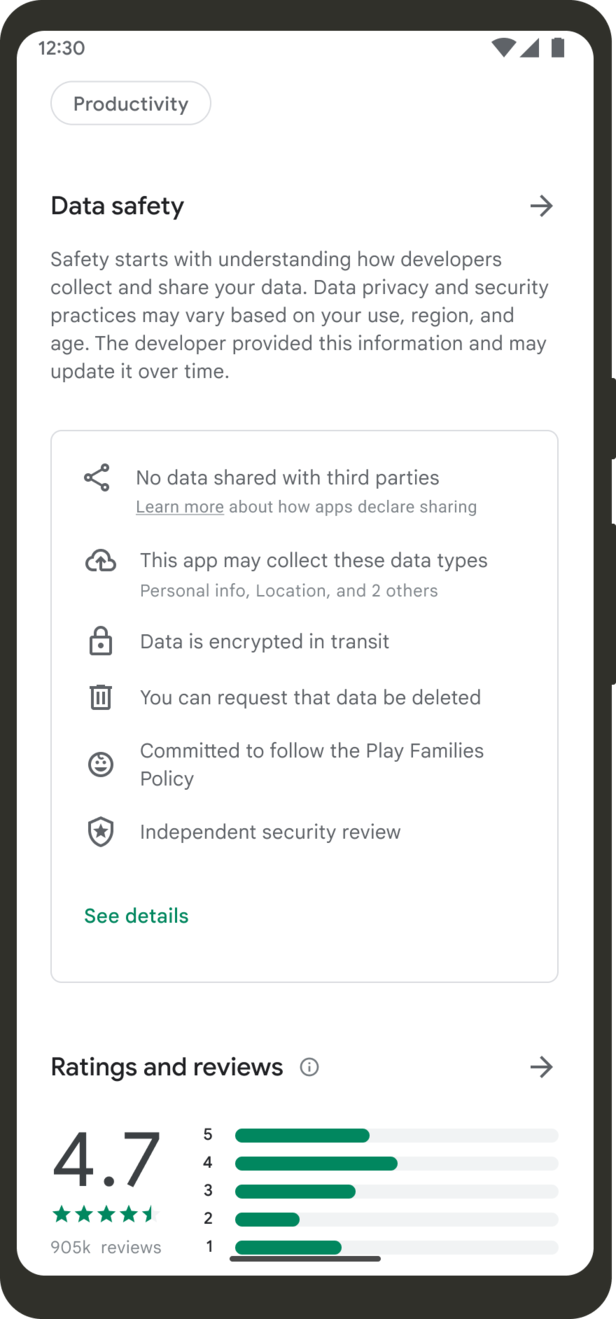The width and height of the screenshot is (616, 1319).
Task: Select the Productivity category chip
Action: [x=130, y=103]
